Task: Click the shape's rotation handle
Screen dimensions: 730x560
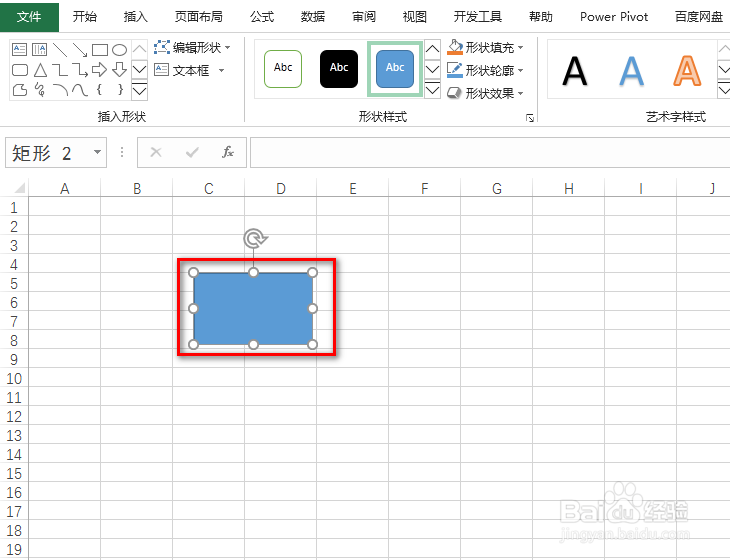Action: tap(254, 239)
